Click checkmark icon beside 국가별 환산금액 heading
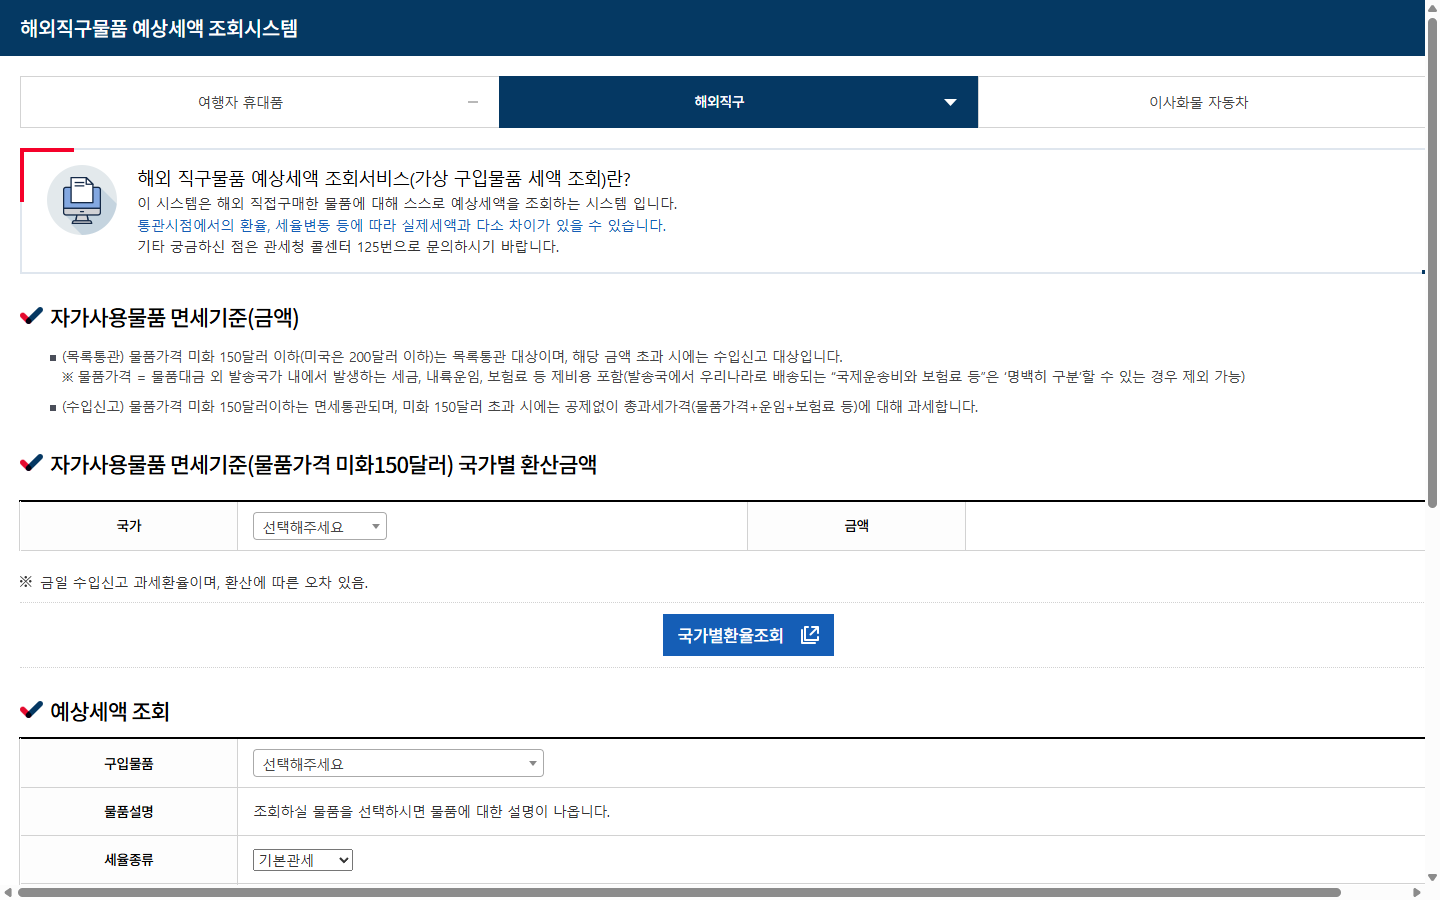 tap(31, 463)
